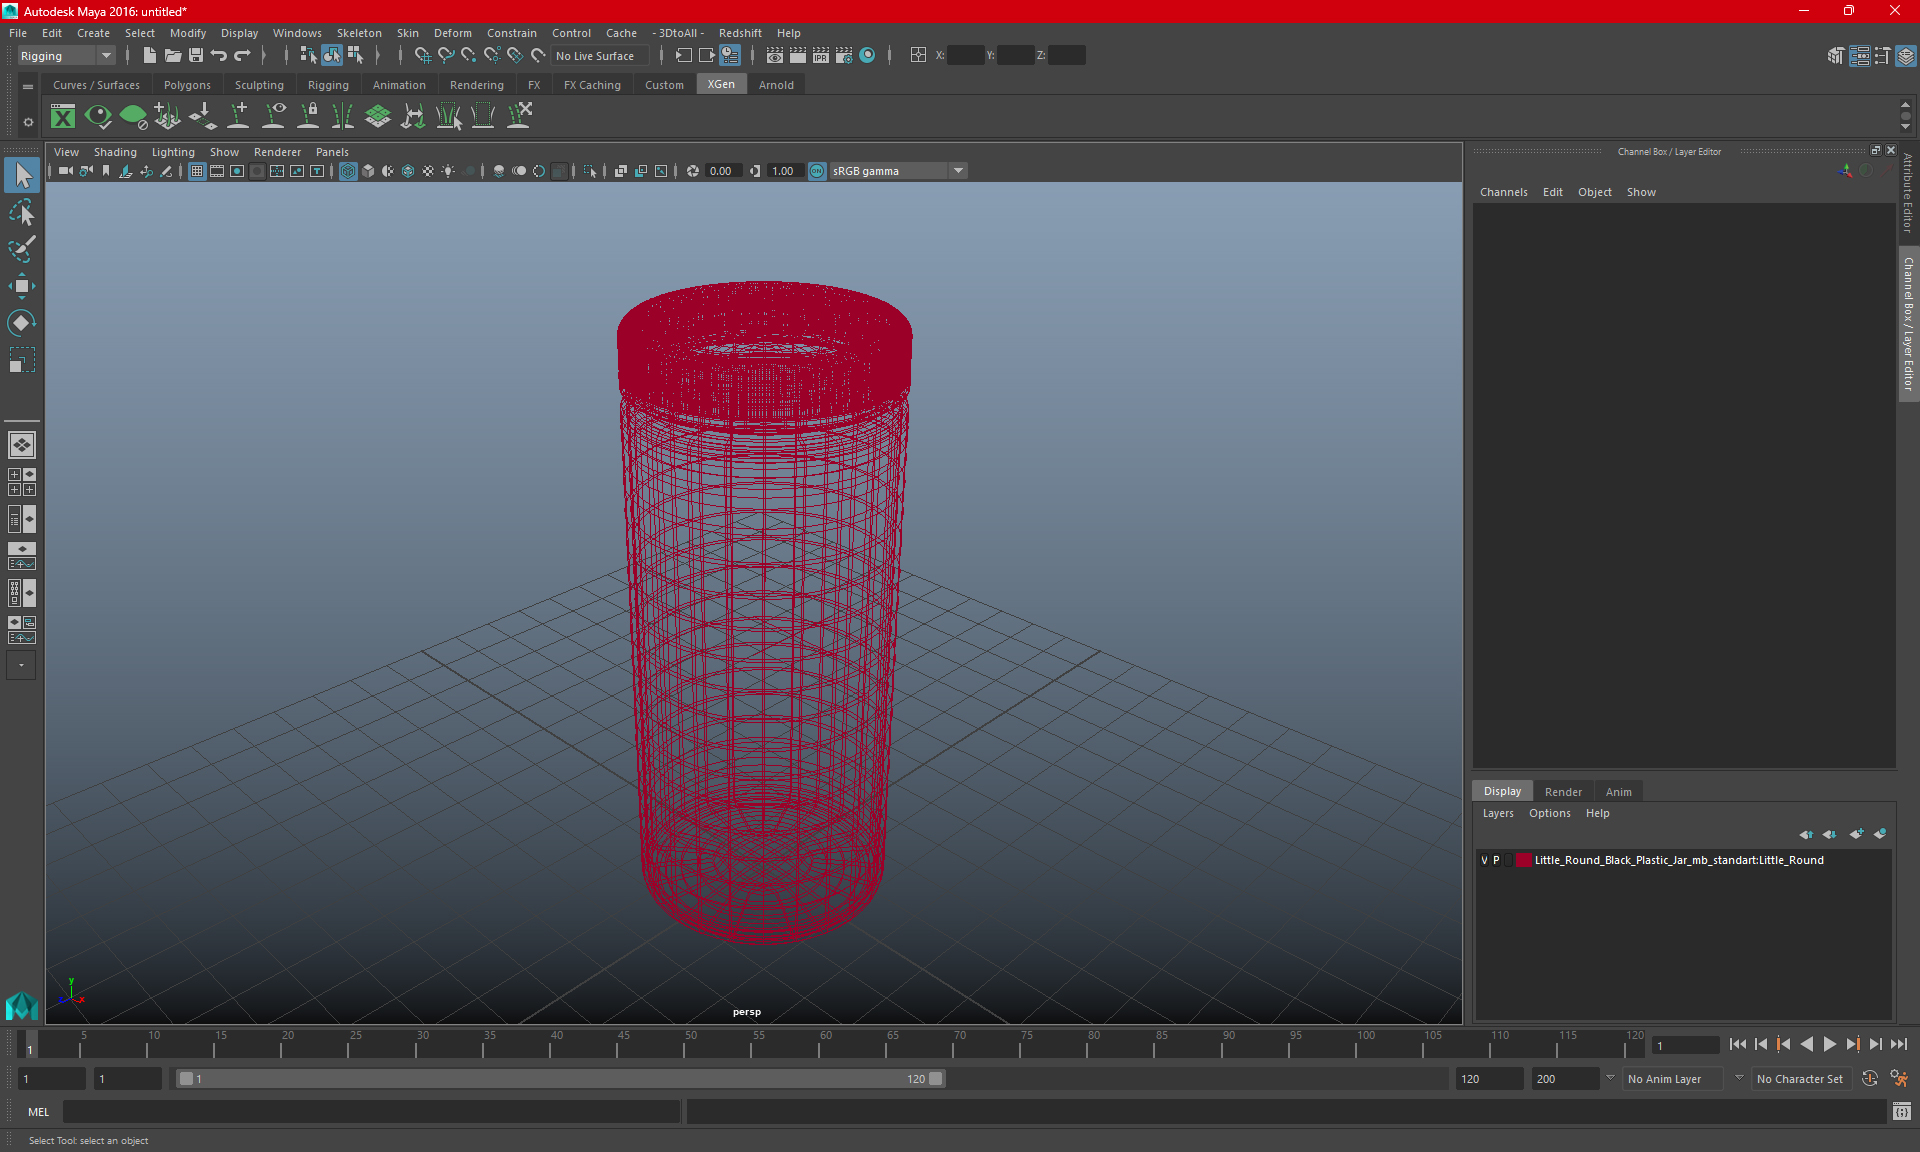This screenshot has height=1152, width=1920.
Task: Click the Anim button in Channel Box
Action: pyautogui.click(x=1618, y=791)
